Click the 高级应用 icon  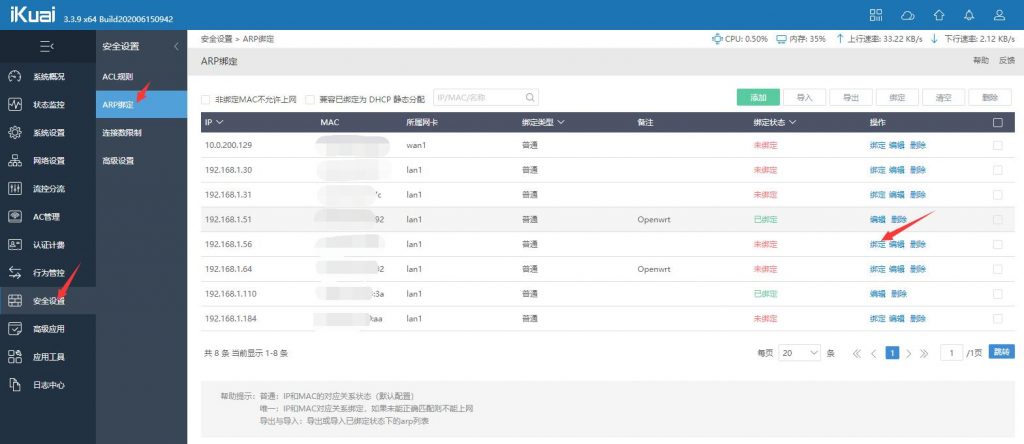pyautogui.click(x=14, y=329)
